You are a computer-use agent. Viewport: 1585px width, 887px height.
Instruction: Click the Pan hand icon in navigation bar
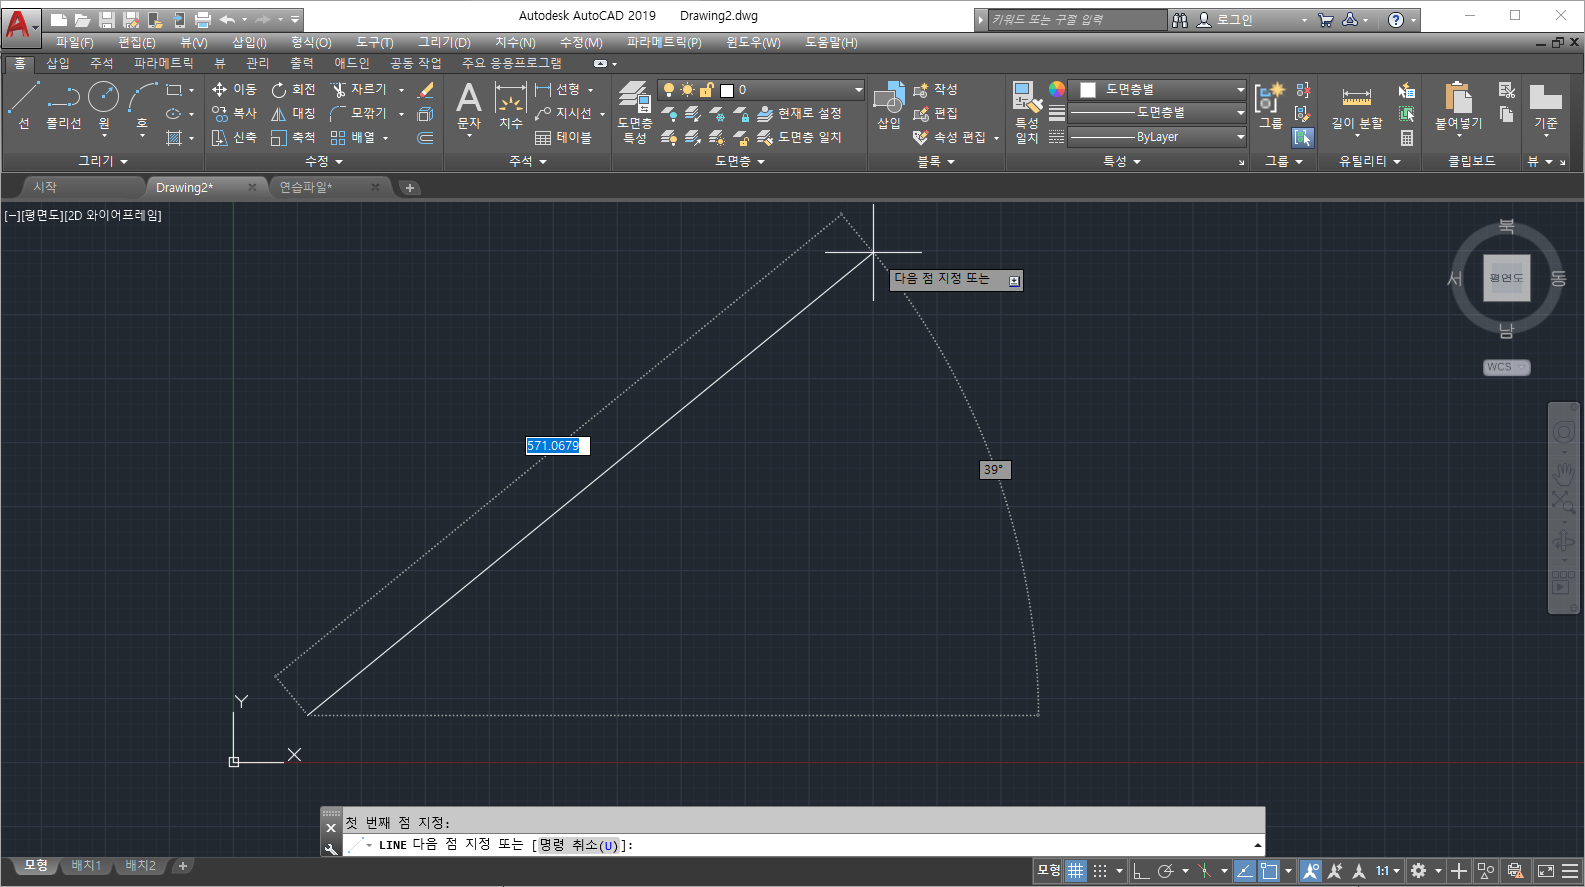[x=1564, y=472]
